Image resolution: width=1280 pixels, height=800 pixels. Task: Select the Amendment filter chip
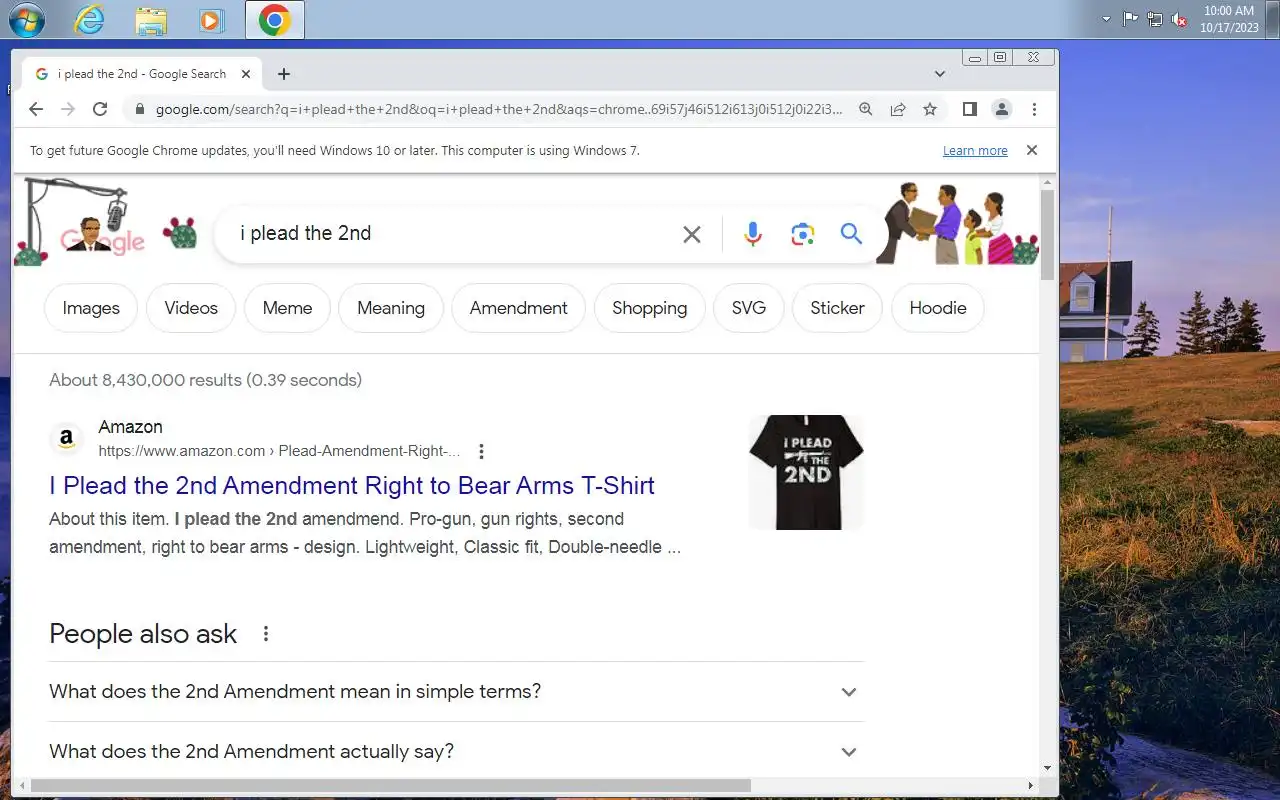[x=519, y=308]
